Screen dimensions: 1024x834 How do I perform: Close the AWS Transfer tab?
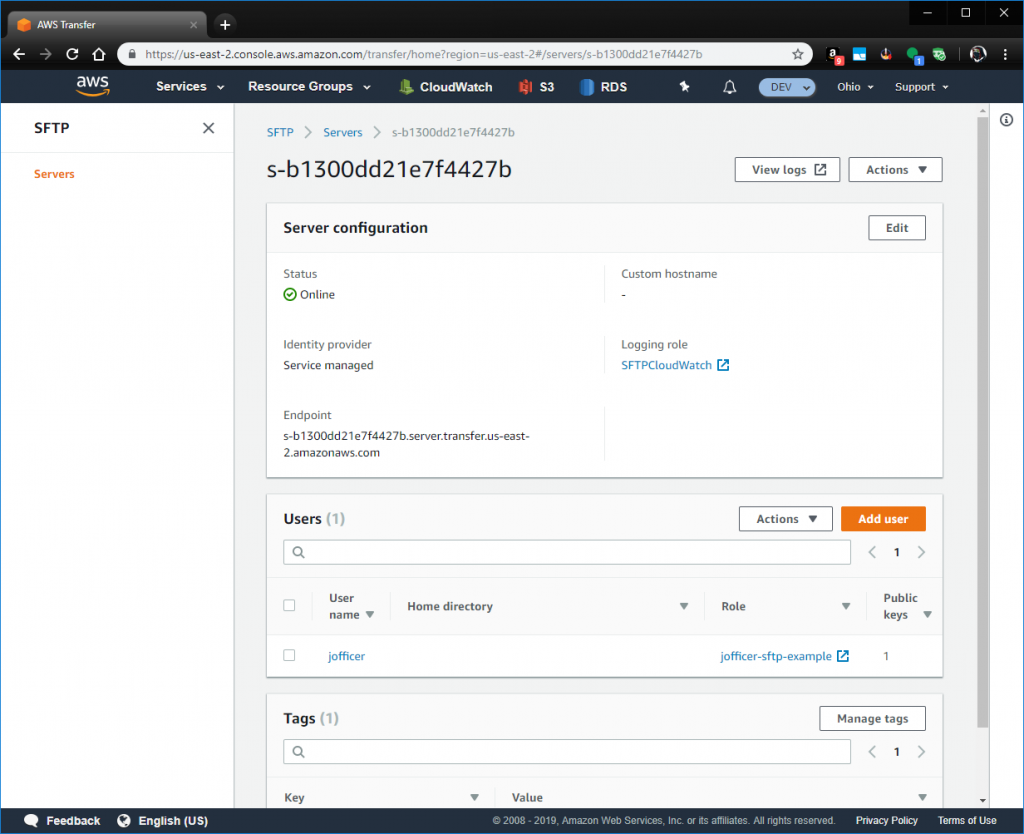(193, 25)
